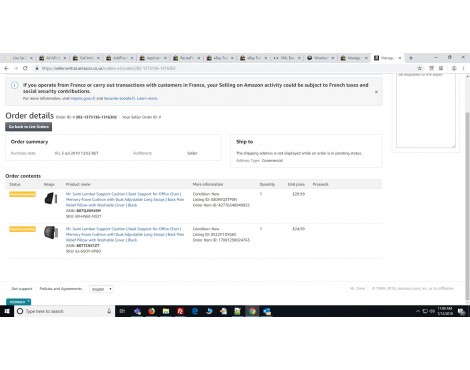Screen dimensions: 470x370
Task: Switch to the 'All API' browser tab
Action: tap(52, 58)
